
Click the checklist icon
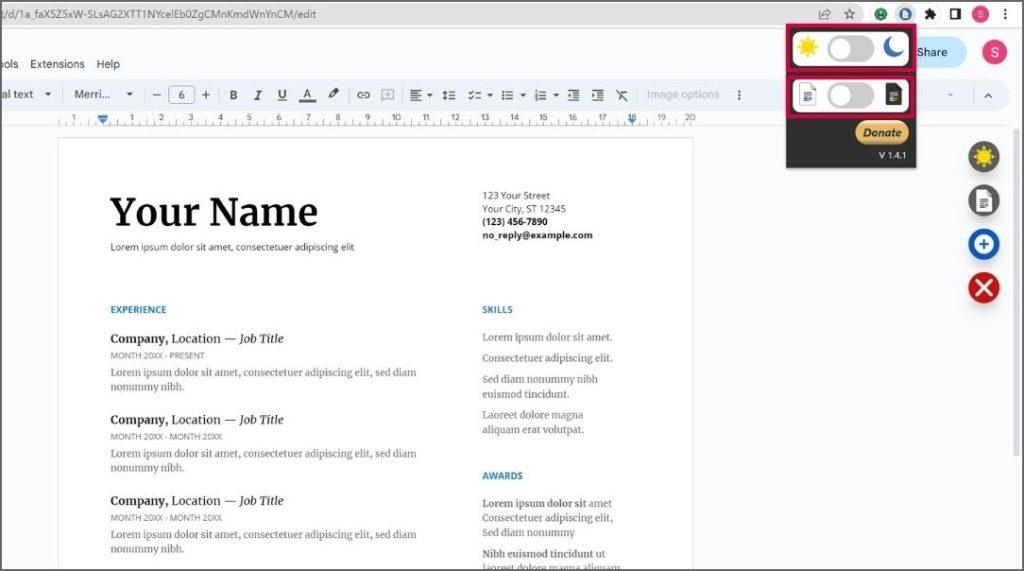tap(474, 95)
